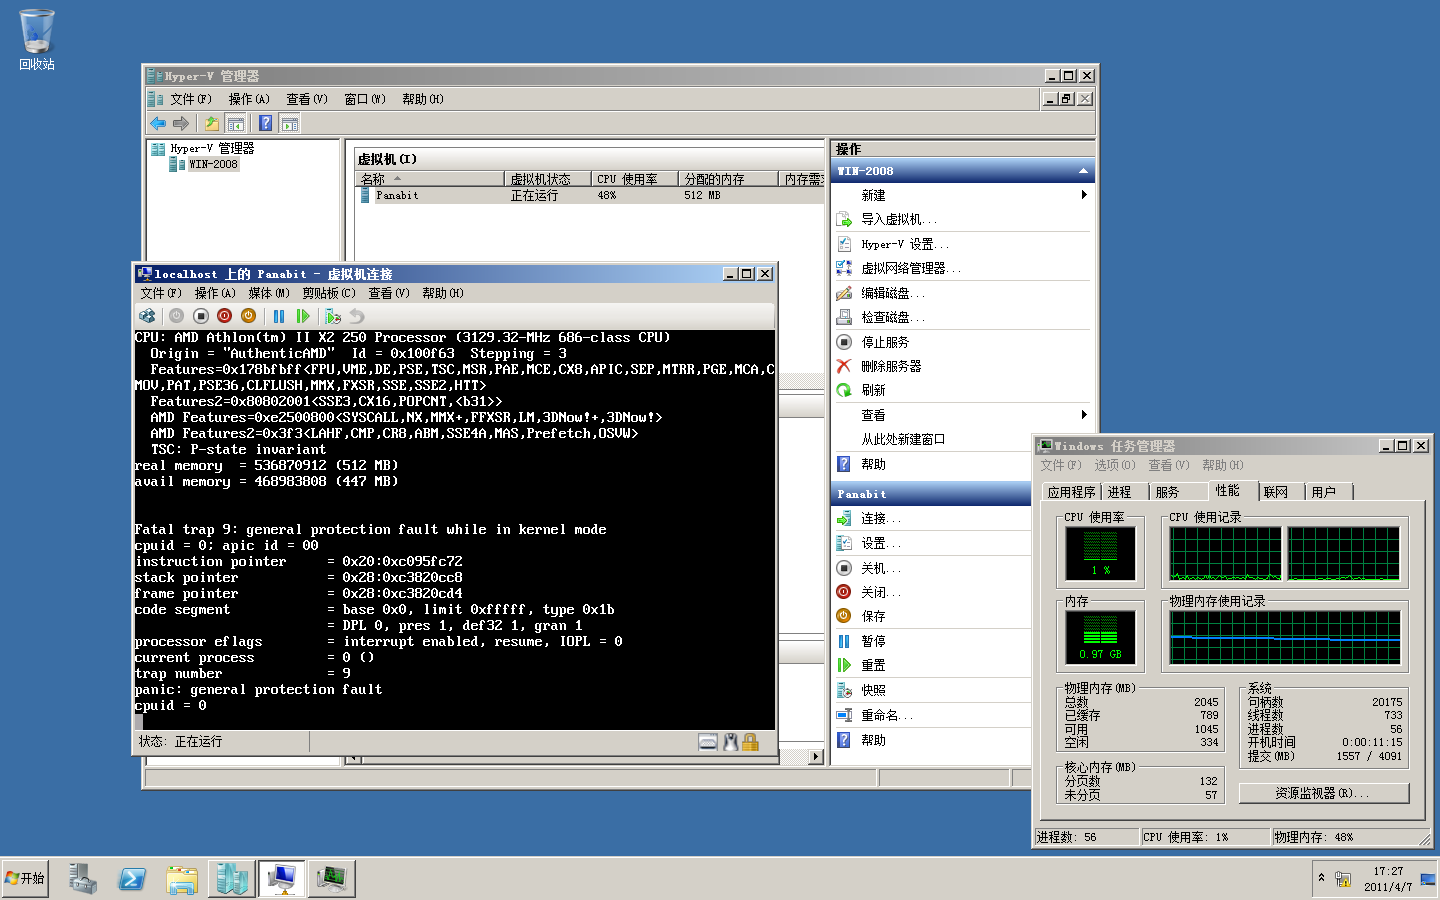
Task: Click the blue help icon in Hyper-V toolbar
Action: point(265,123)
